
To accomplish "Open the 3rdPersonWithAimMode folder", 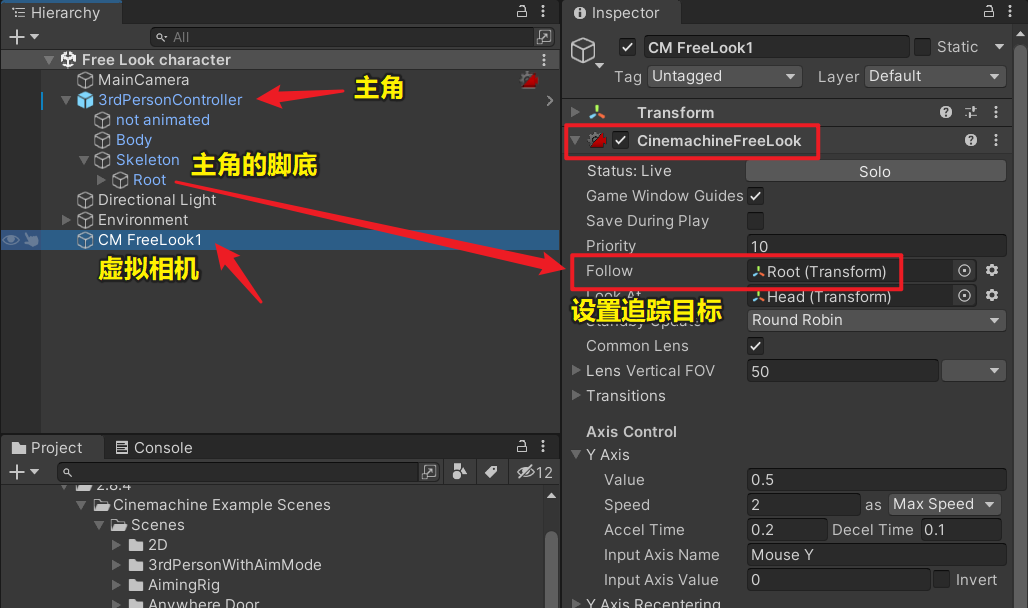I will pos(234,565).
